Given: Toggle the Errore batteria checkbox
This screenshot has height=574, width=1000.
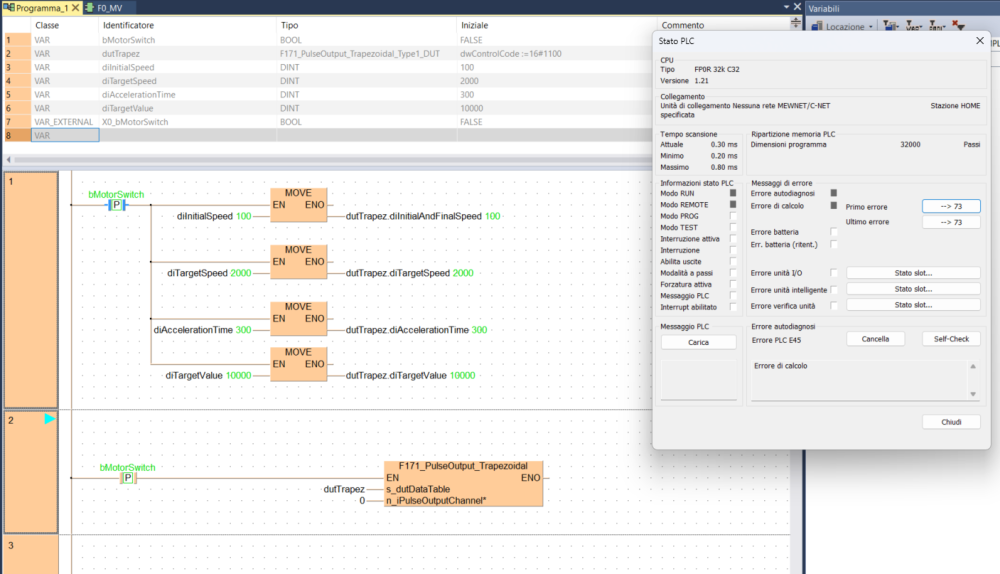Looking at the screenshot, I should pos(834,232).
